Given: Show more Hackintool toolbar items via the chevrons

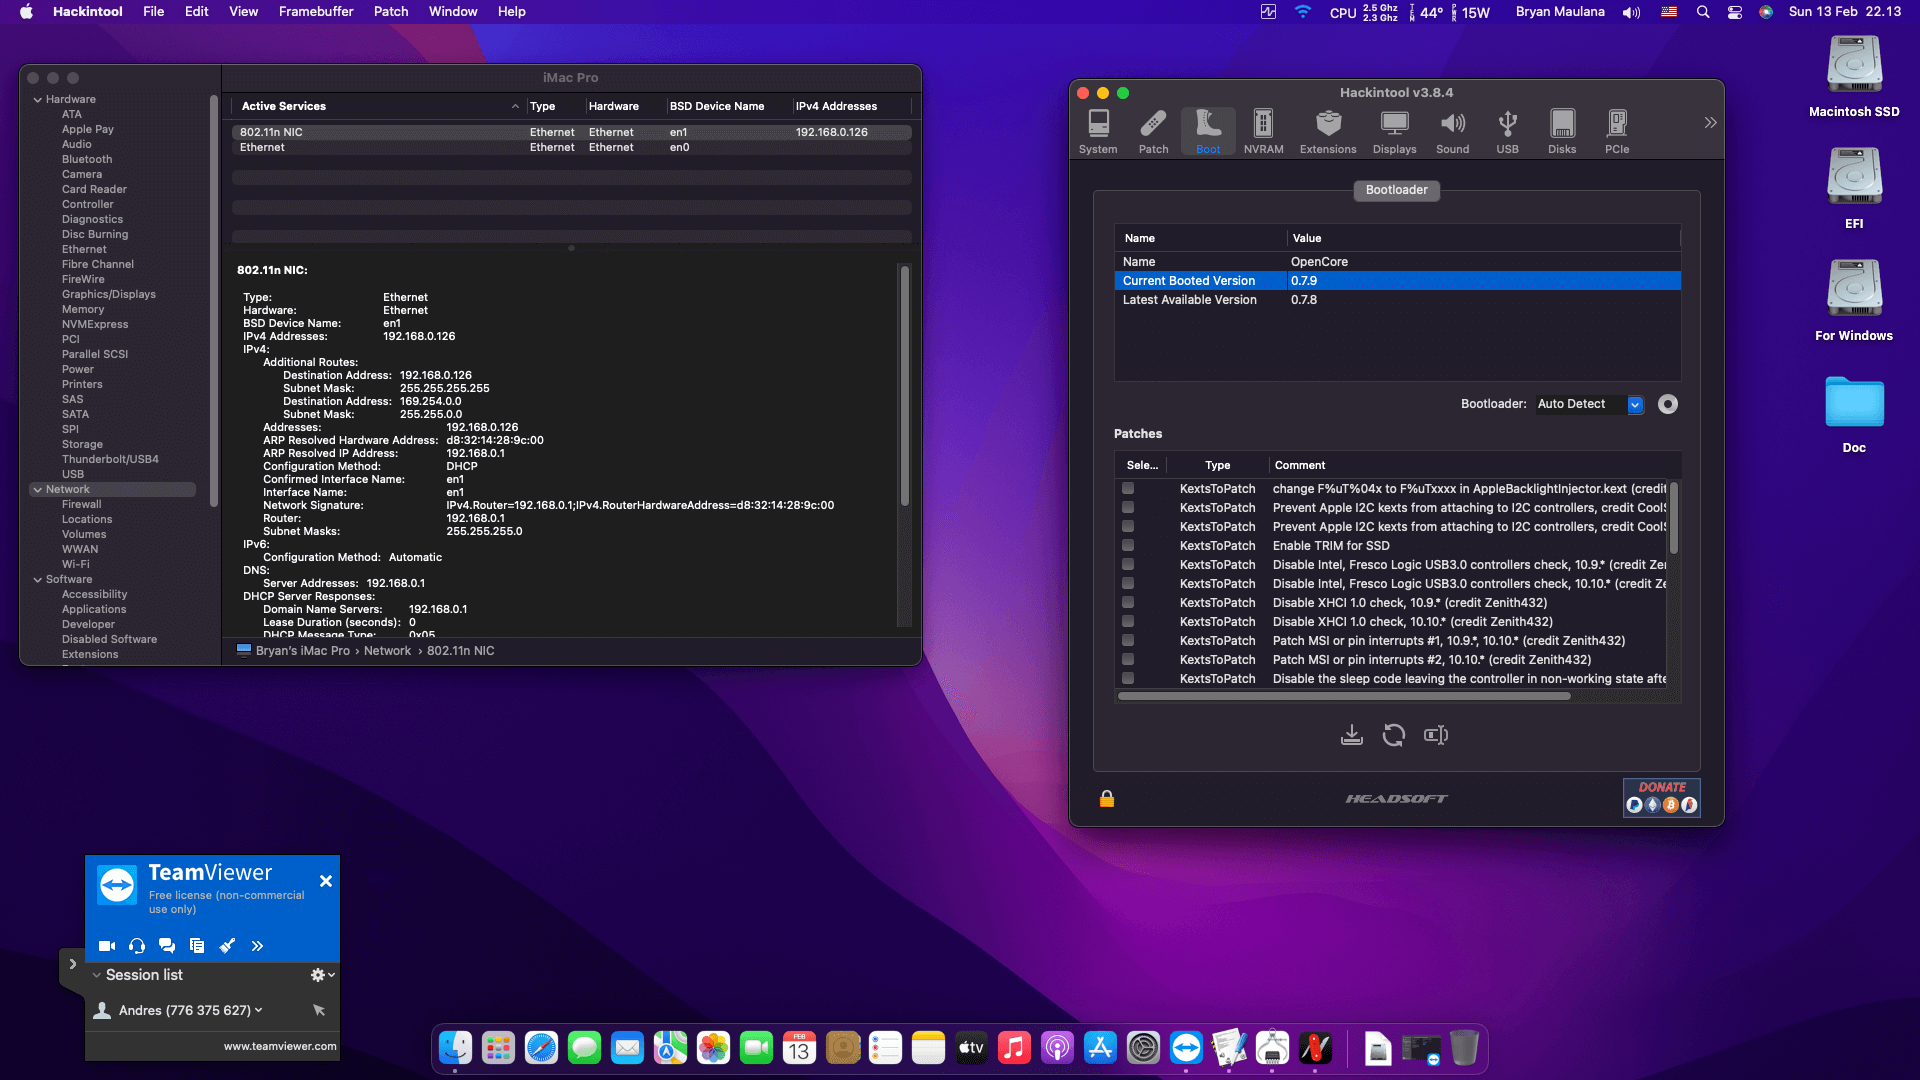Looking at the screenshot, I should coord(1710,122).
